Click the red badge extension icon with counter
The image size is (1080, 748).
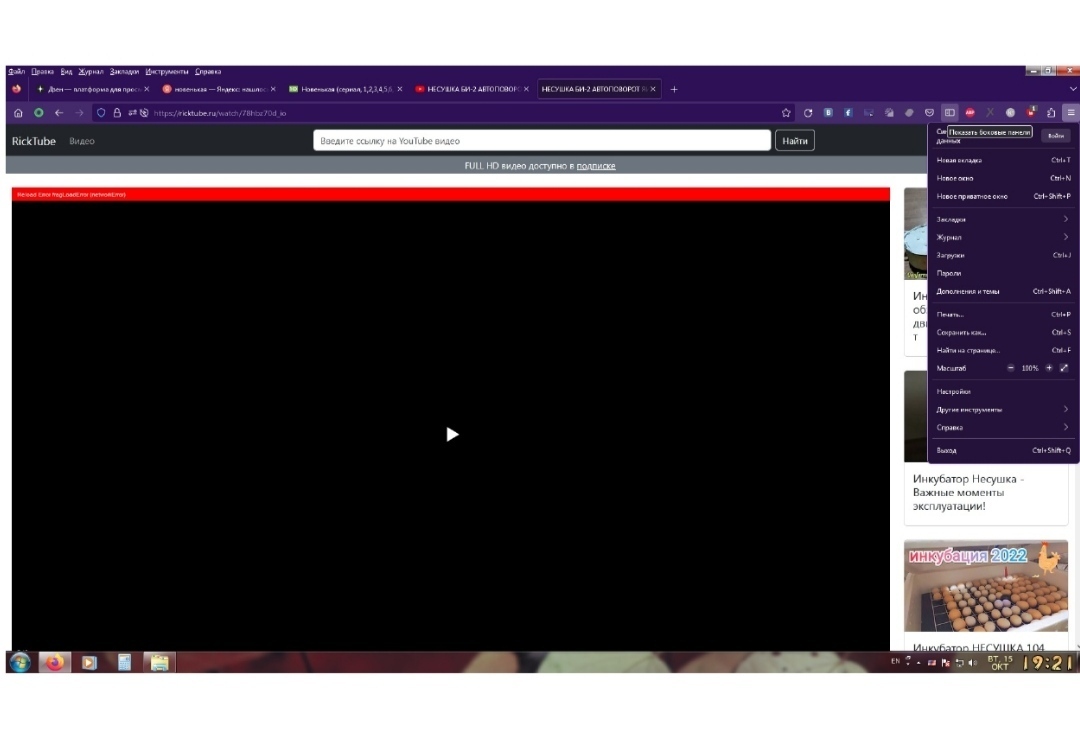1031,112
